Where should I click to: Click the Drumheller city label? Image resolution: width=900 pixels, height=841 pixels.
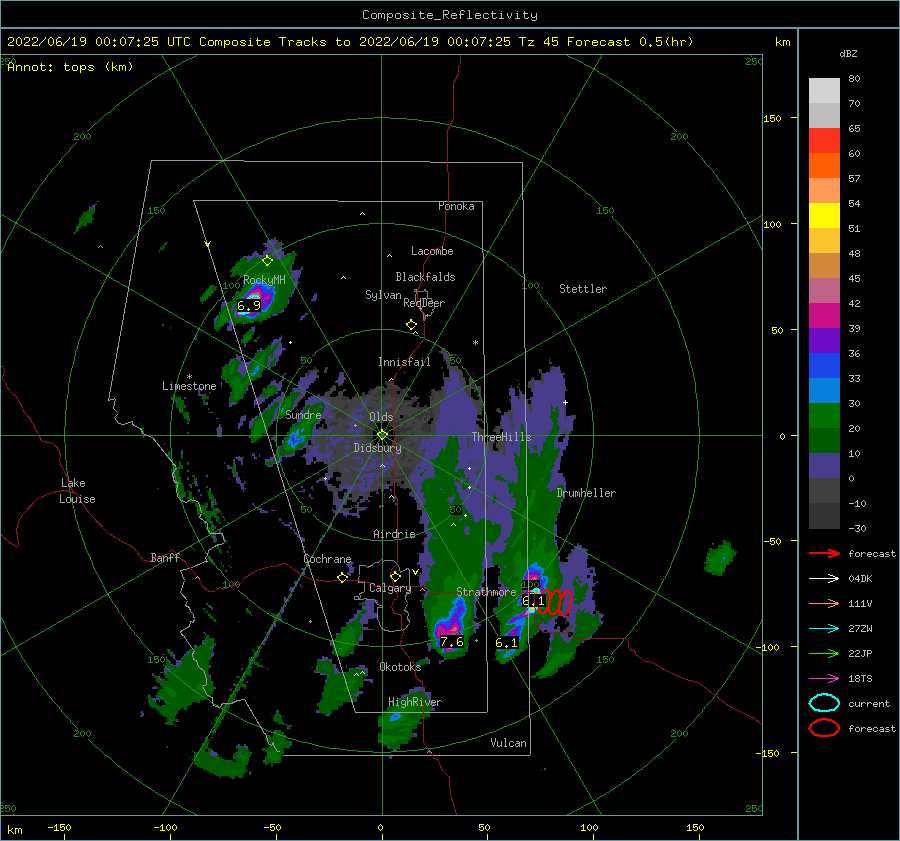[586, 493]
